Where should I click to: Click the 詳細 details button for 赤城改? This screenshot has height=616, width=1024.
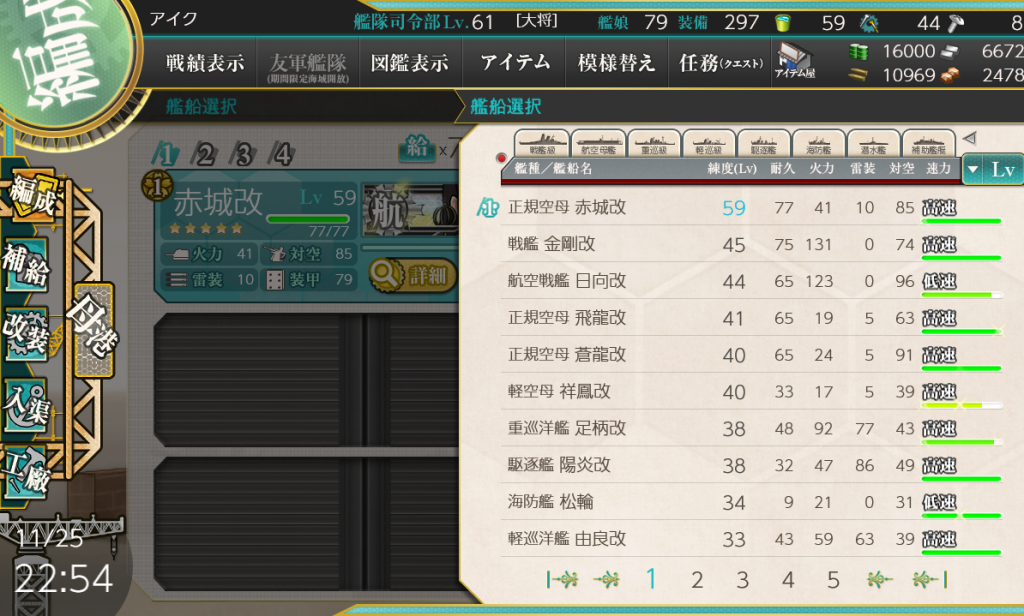[x=413, y=276]
